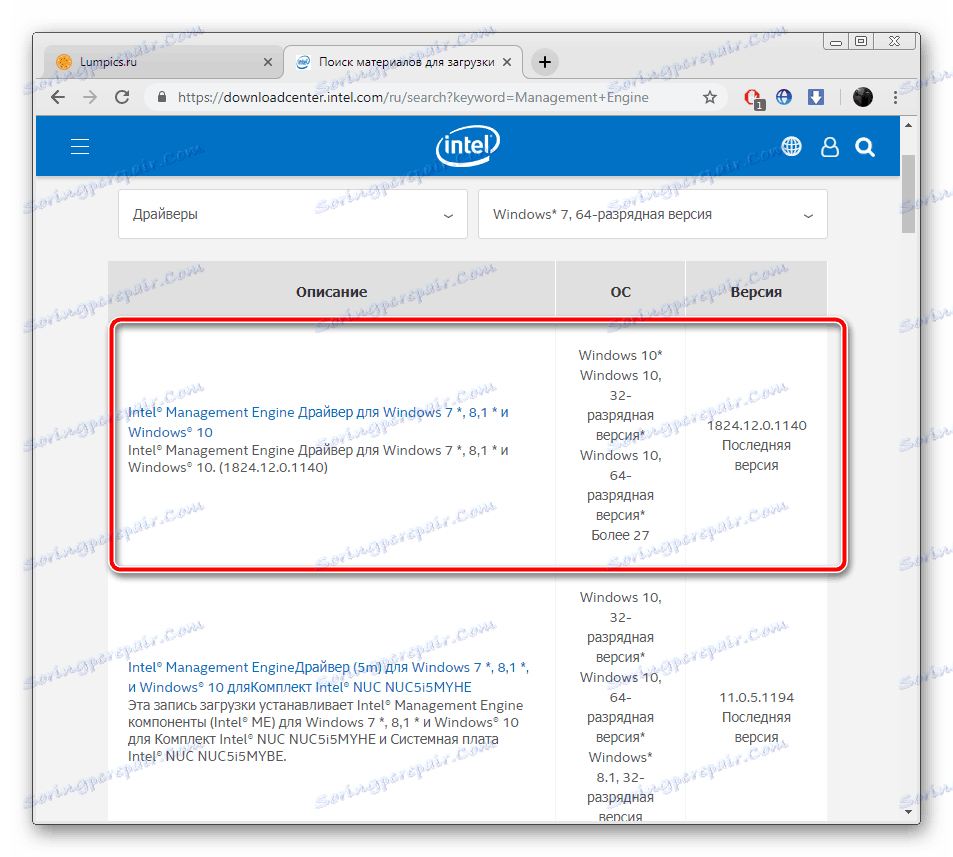The height and width of the screenshot is (857, 953).
Task: Open the Intel hamburger menu
Action: 80,146
